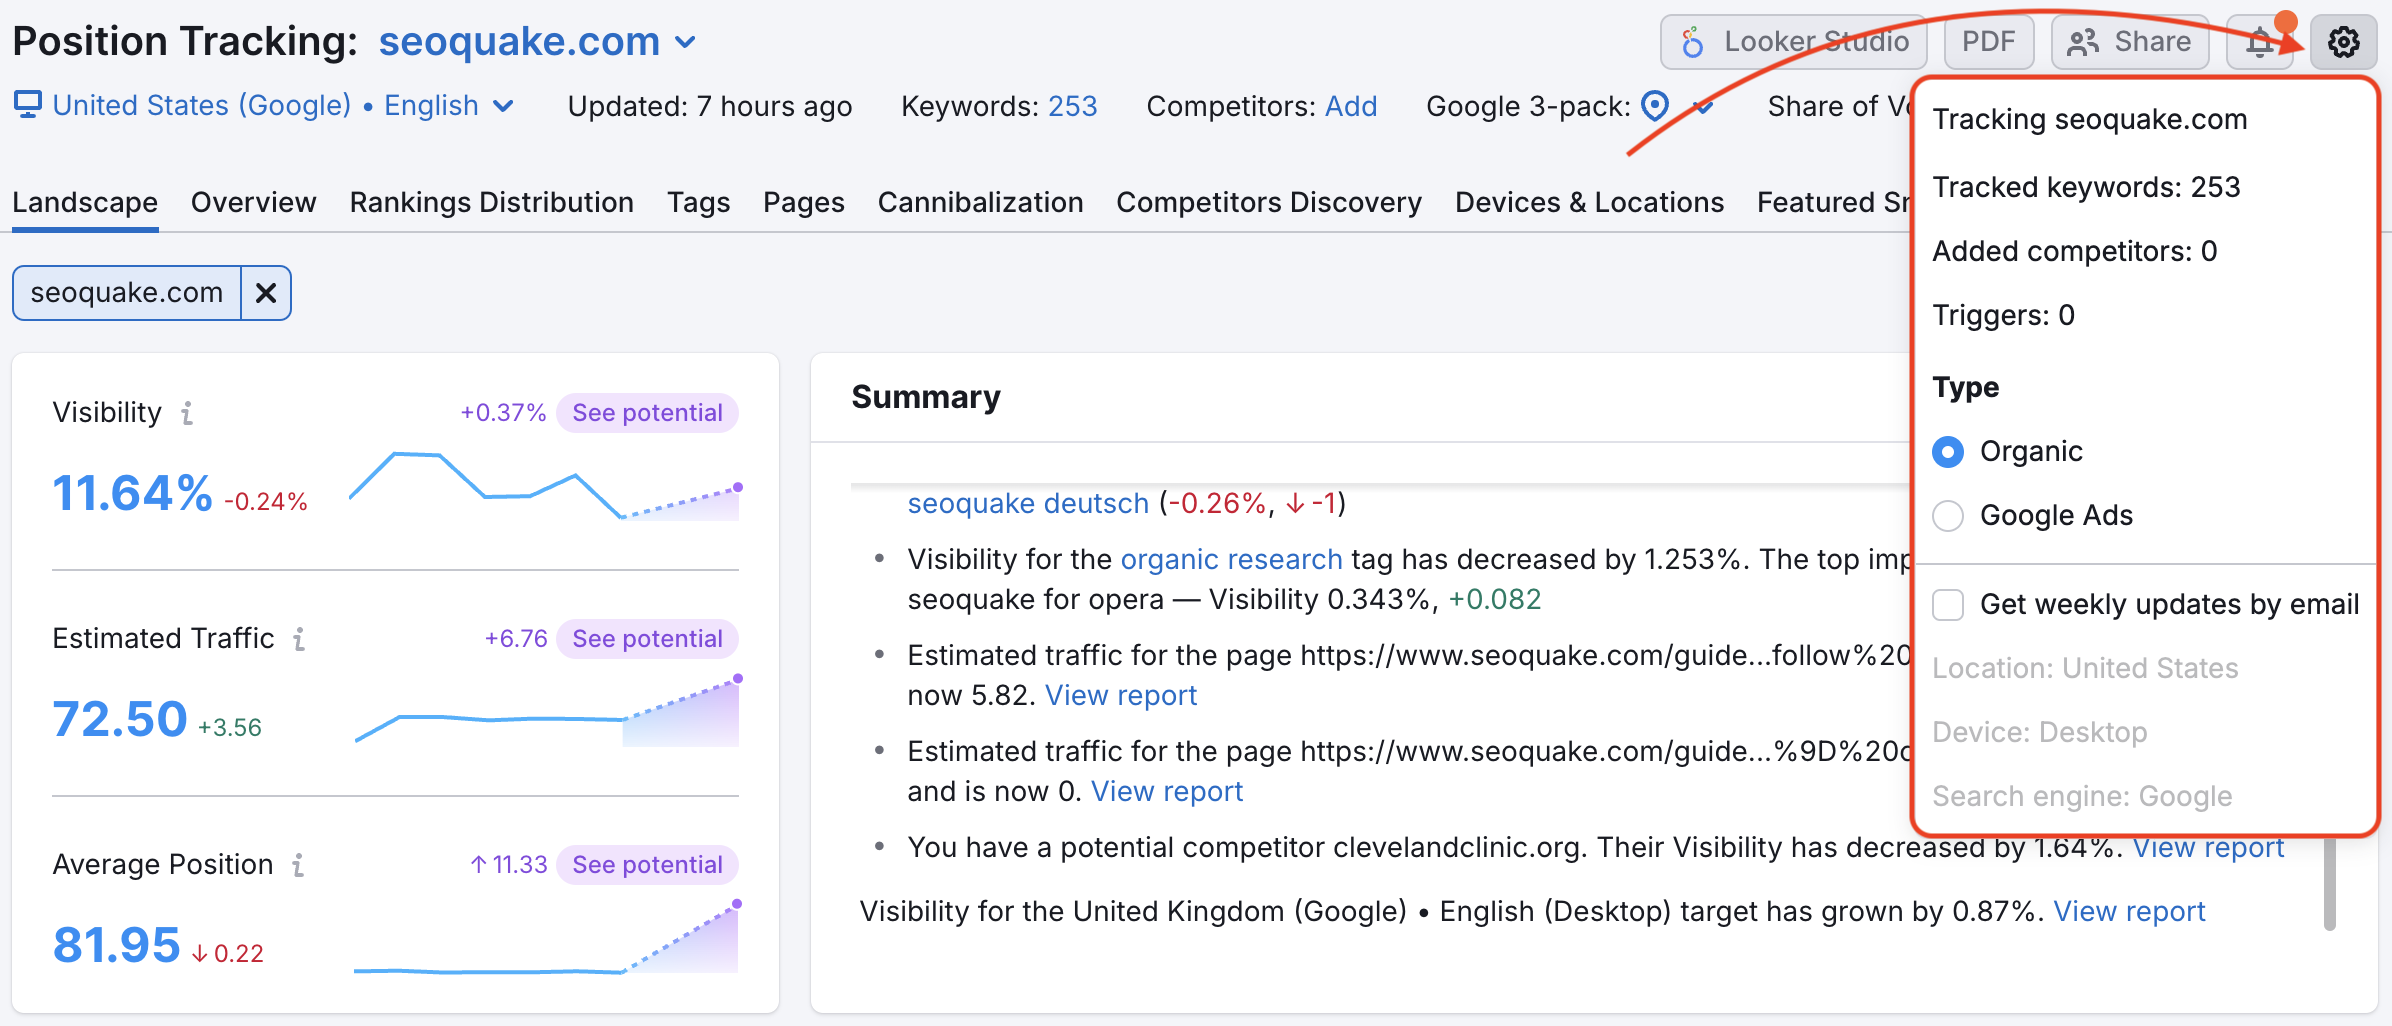The width and height of the screenshot is (2392, 1026).
Task: Click See potential for Estimated Traffic
Action: [x=647, y=639]
